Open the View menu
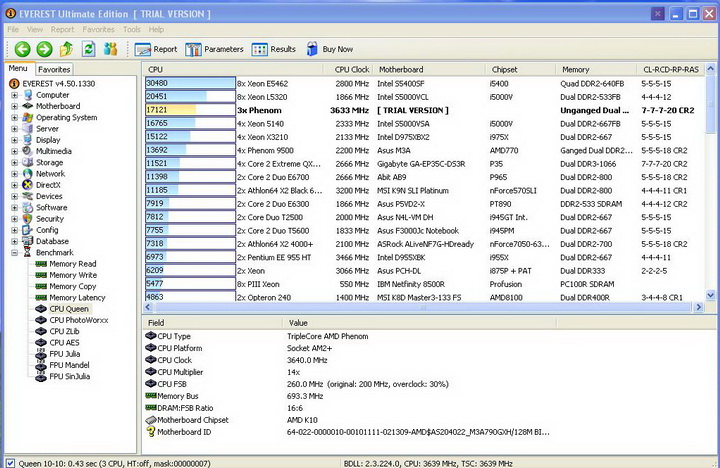The height and width of the screenshot is (468, 720). 35,29
